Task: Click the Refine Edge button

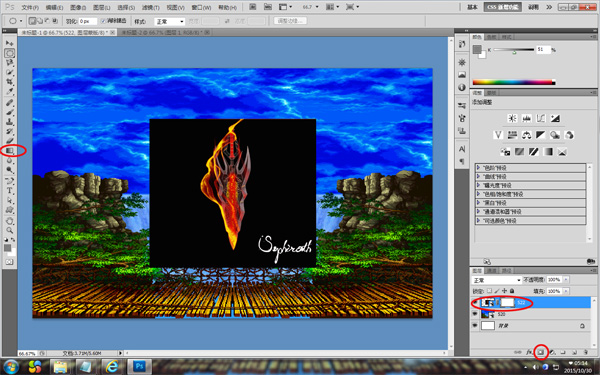Action: [290, 21]
